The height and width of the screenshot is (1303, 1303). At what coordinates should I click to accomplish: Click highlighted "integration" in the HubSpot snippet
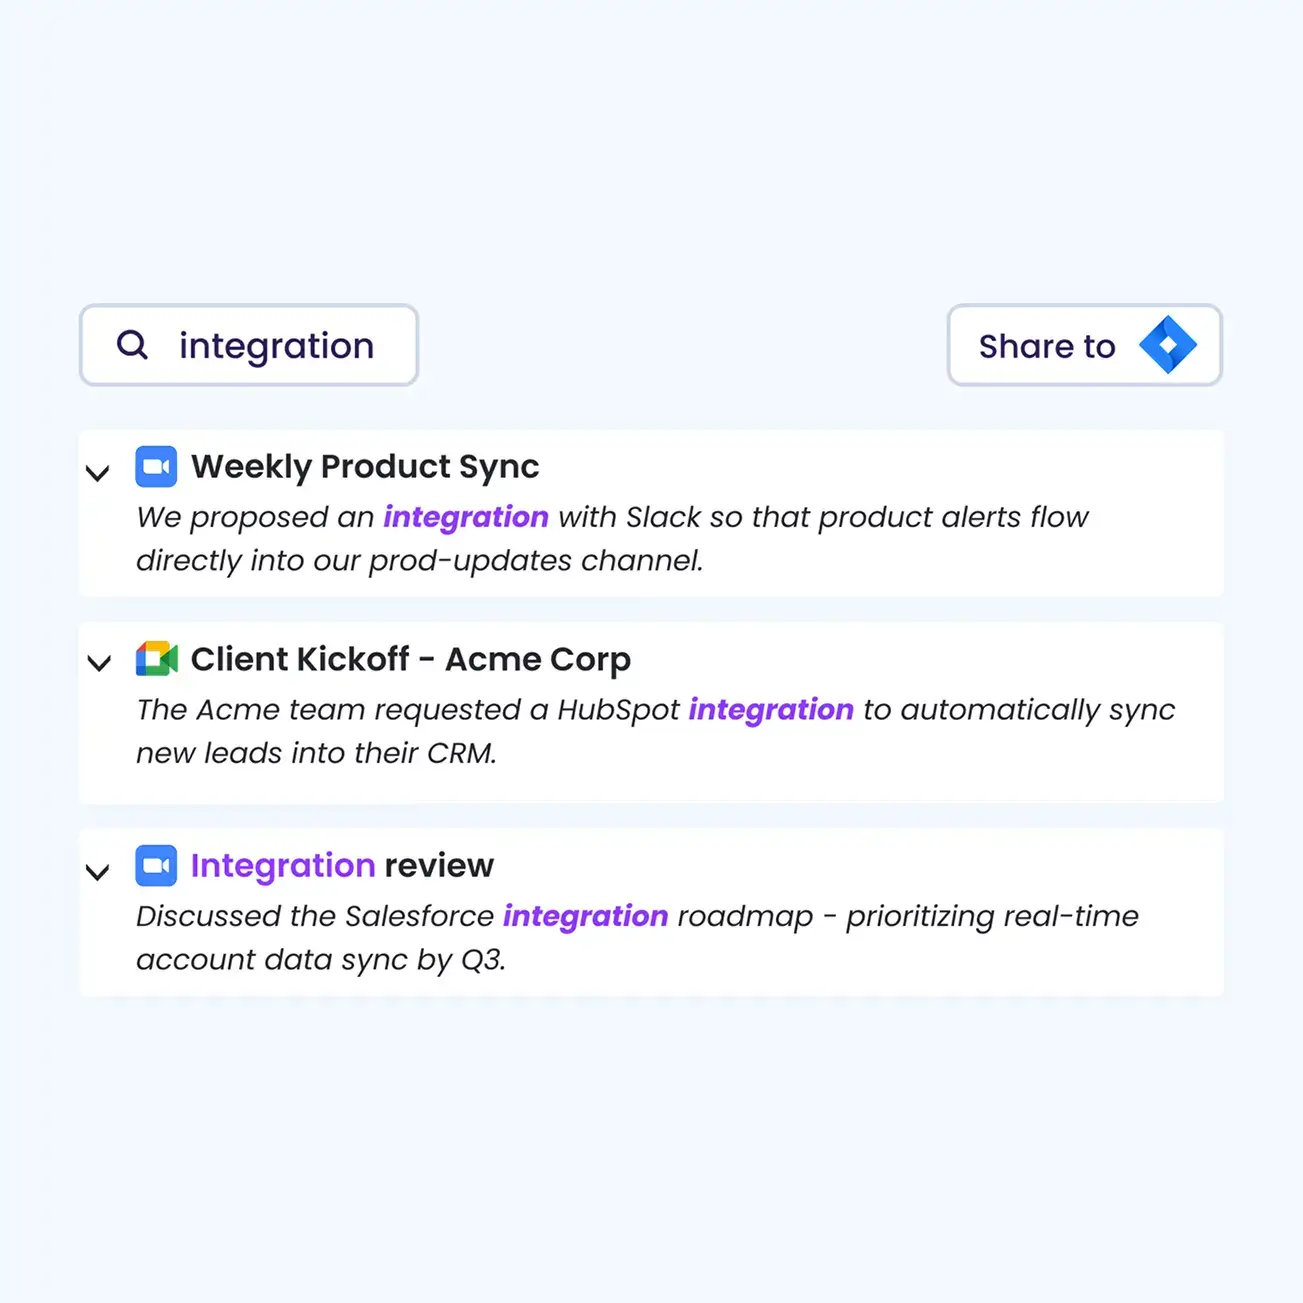click(x=771, y=710)
